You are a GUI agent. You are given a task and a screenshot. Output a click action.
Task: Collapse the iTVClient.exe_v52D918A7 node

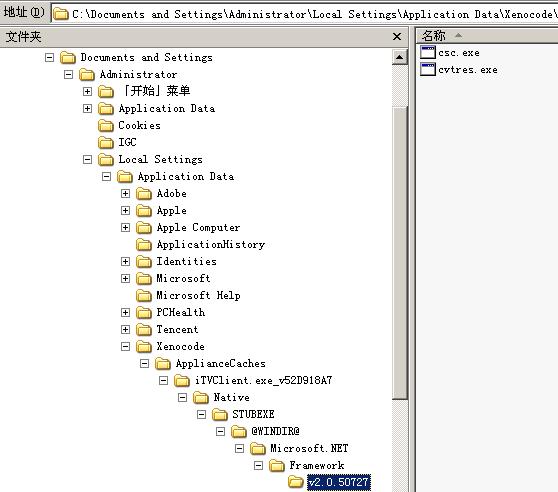(163, 380)
